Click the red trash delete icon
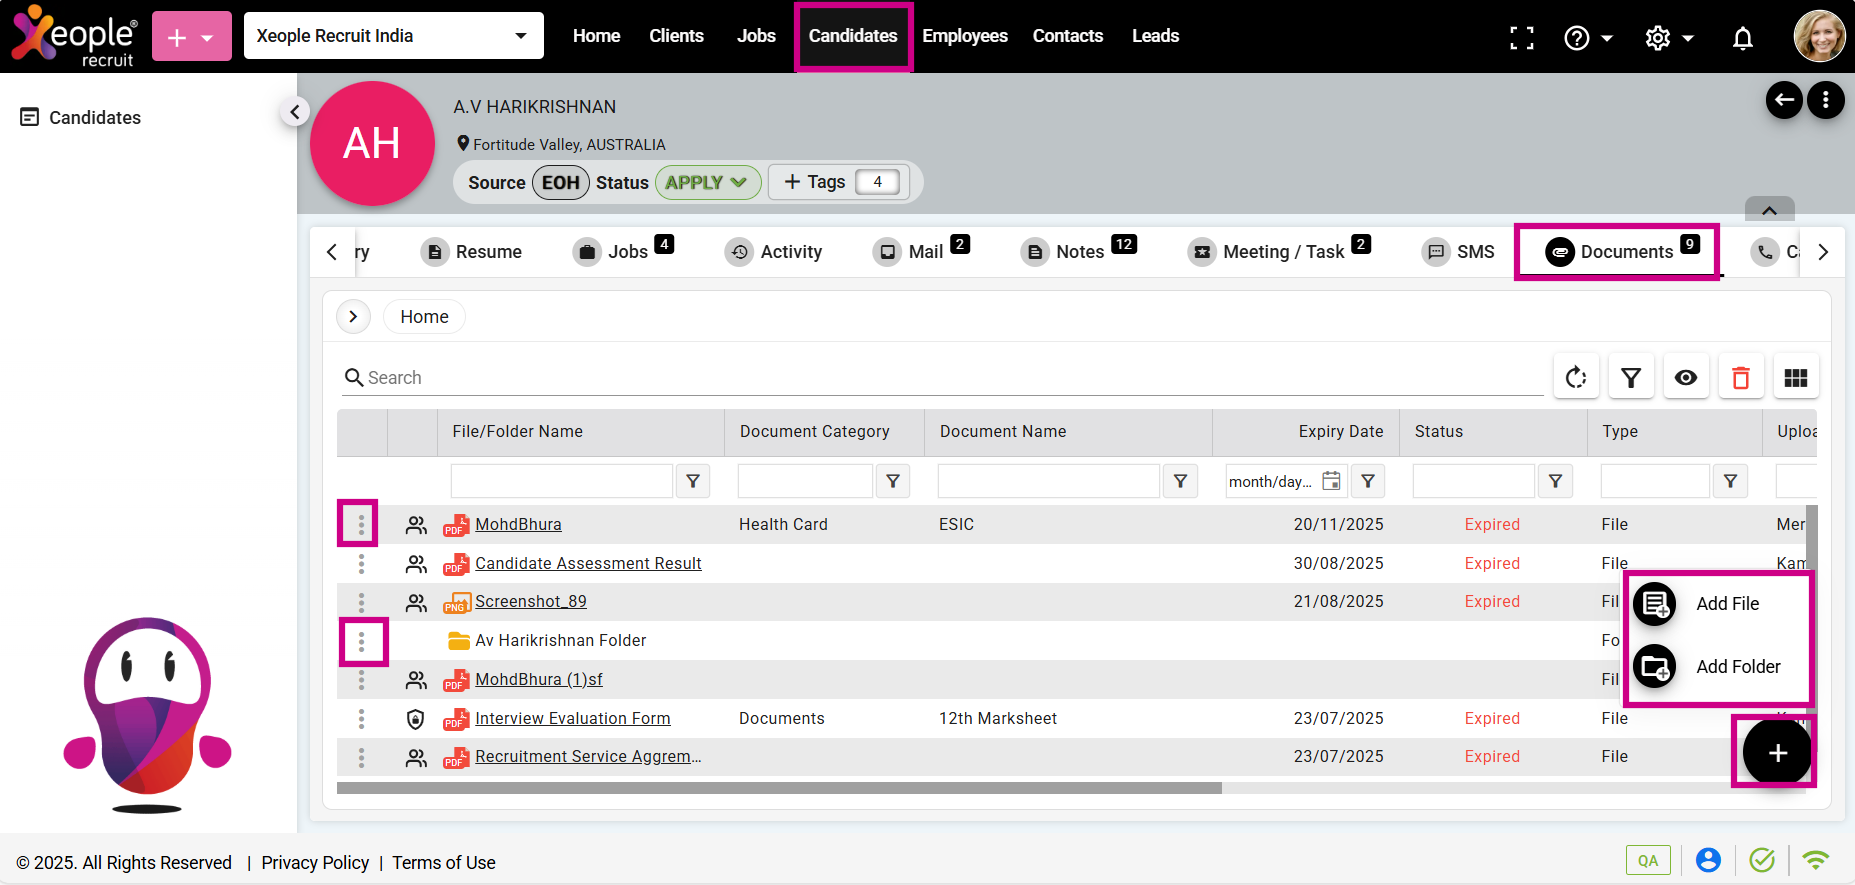1855x885 pixels. 1741,377
